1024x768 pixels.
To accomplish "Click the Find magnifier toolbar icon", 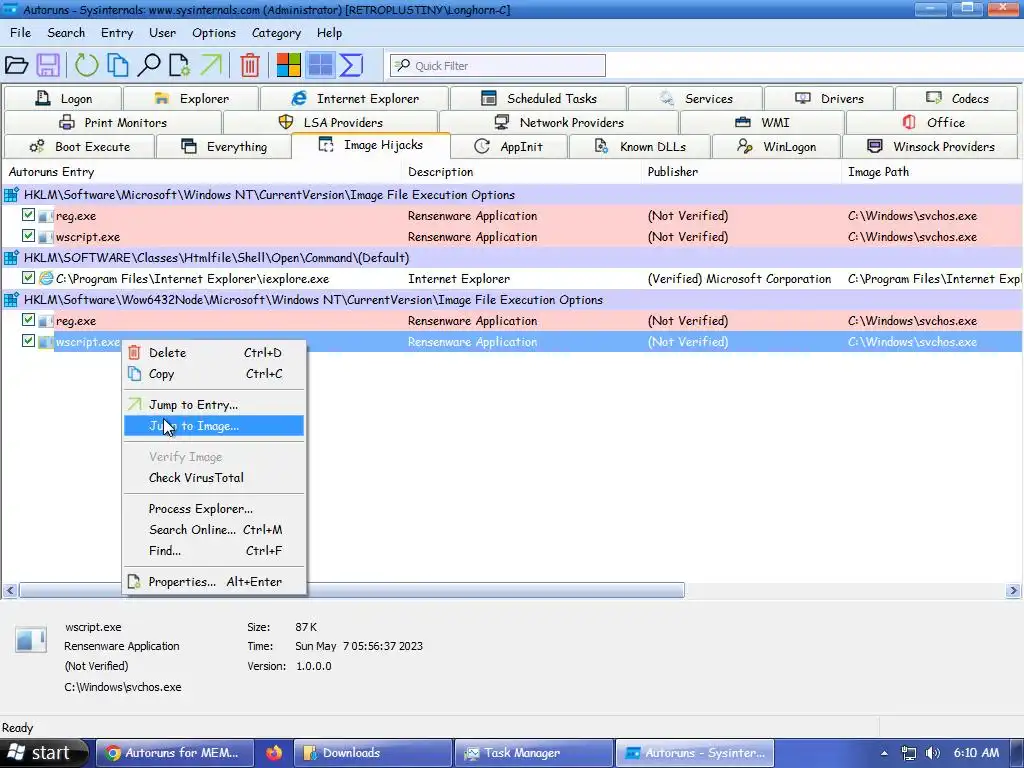I will point(149,65).
